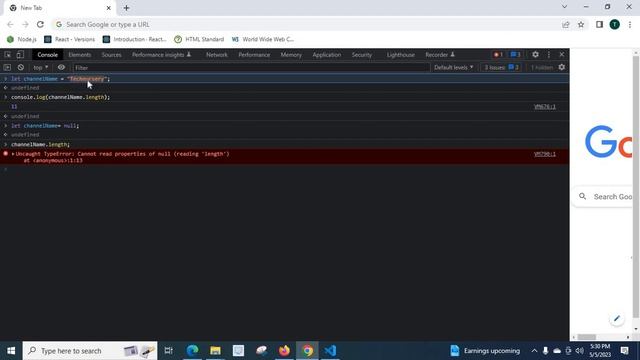Open source link in the TypeError row
The width and height of the screenshot is (640, 360).
[544, 154]
